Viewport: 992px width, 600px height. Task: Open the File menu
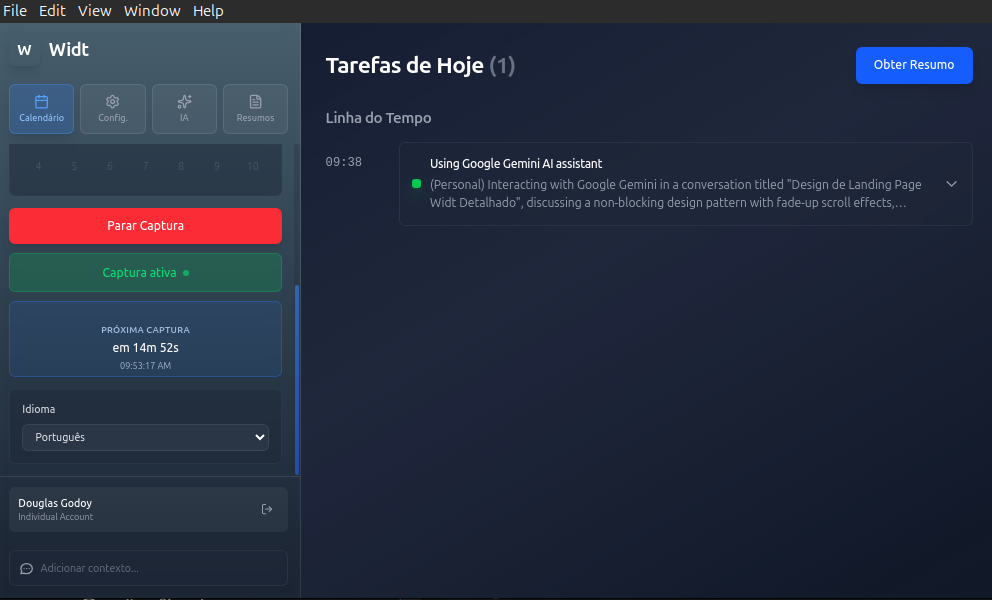pyautogui.click(x=15, y=11)
